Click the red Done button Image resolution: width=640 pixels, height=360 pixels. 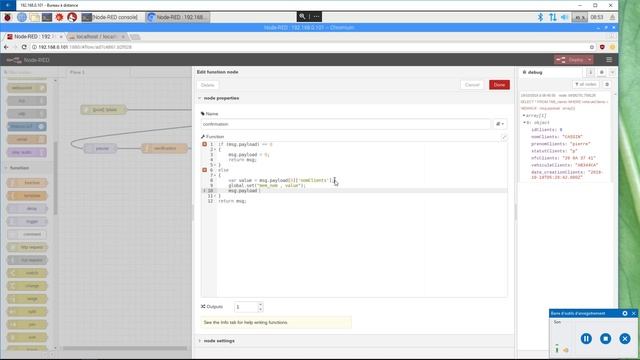tap(499, 85)
